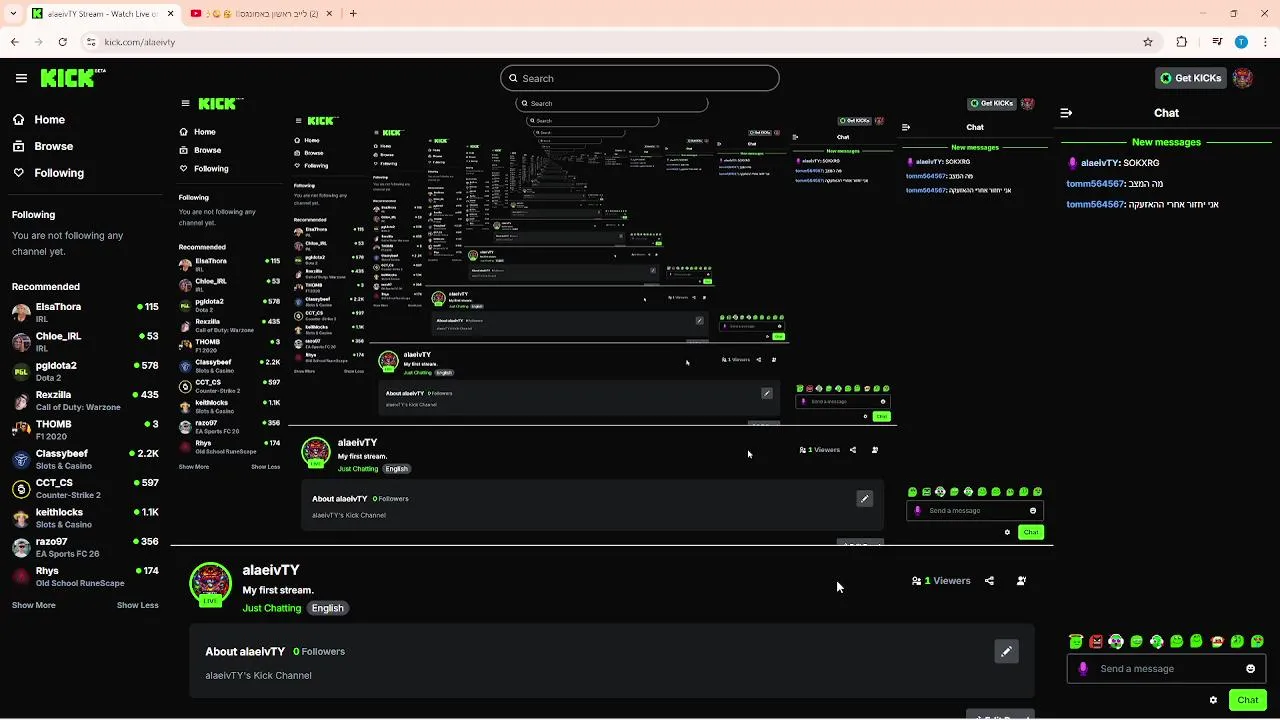This screenshot has width=1280, height=720.
Task: Click the Get KICKs button
Action: [1190, 78]
